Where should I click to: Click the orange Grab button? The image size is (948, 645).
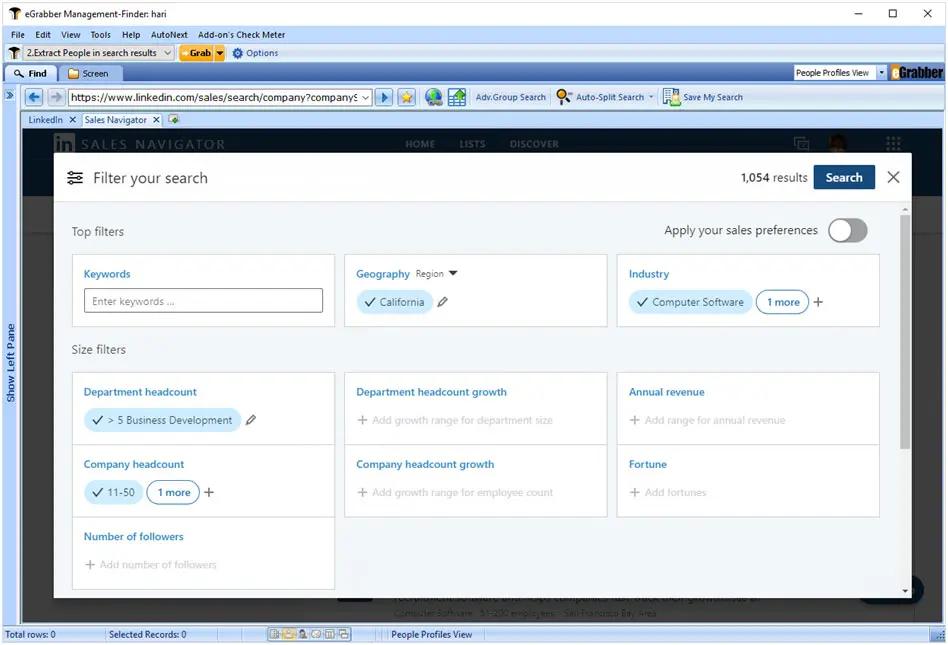pyautogui.click(x=196, y=53)
